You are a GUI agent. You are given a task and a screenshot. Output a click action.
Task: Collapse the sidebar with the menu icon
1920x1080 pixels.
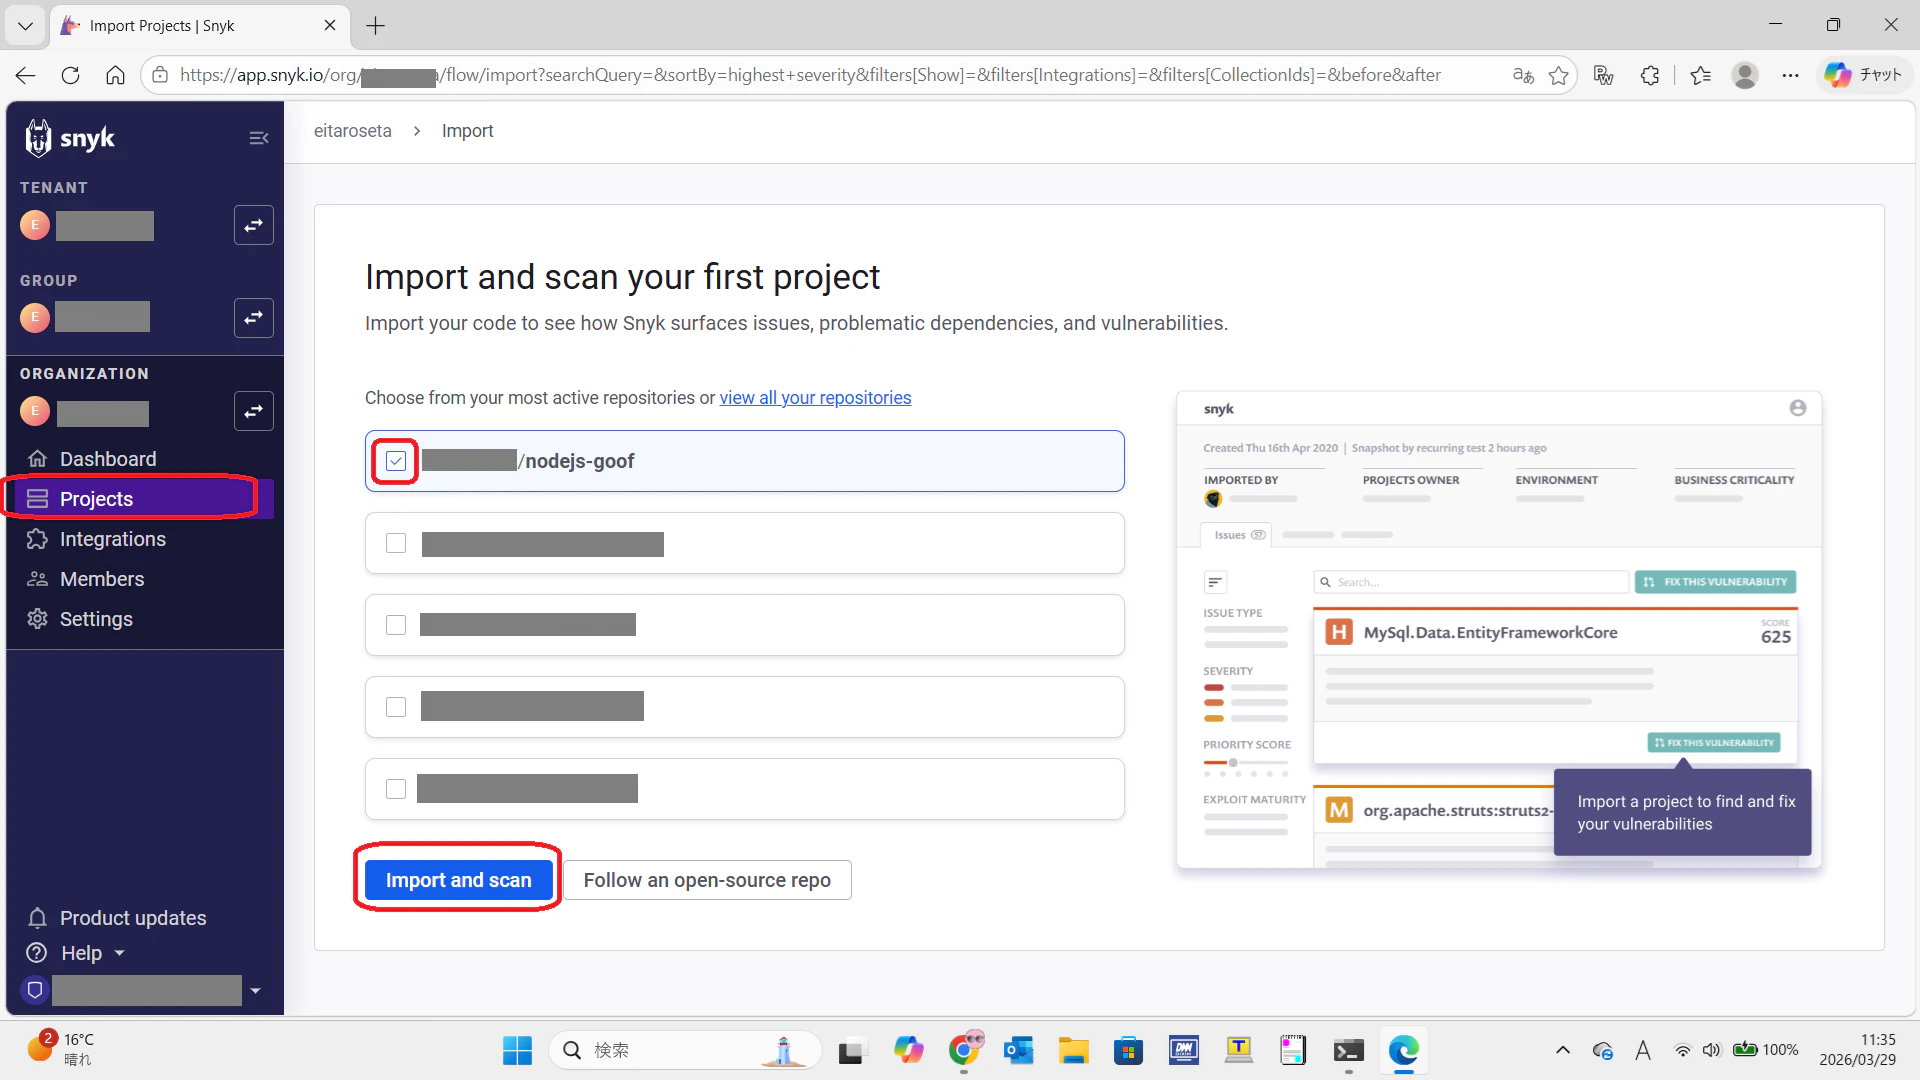(258, 138)
